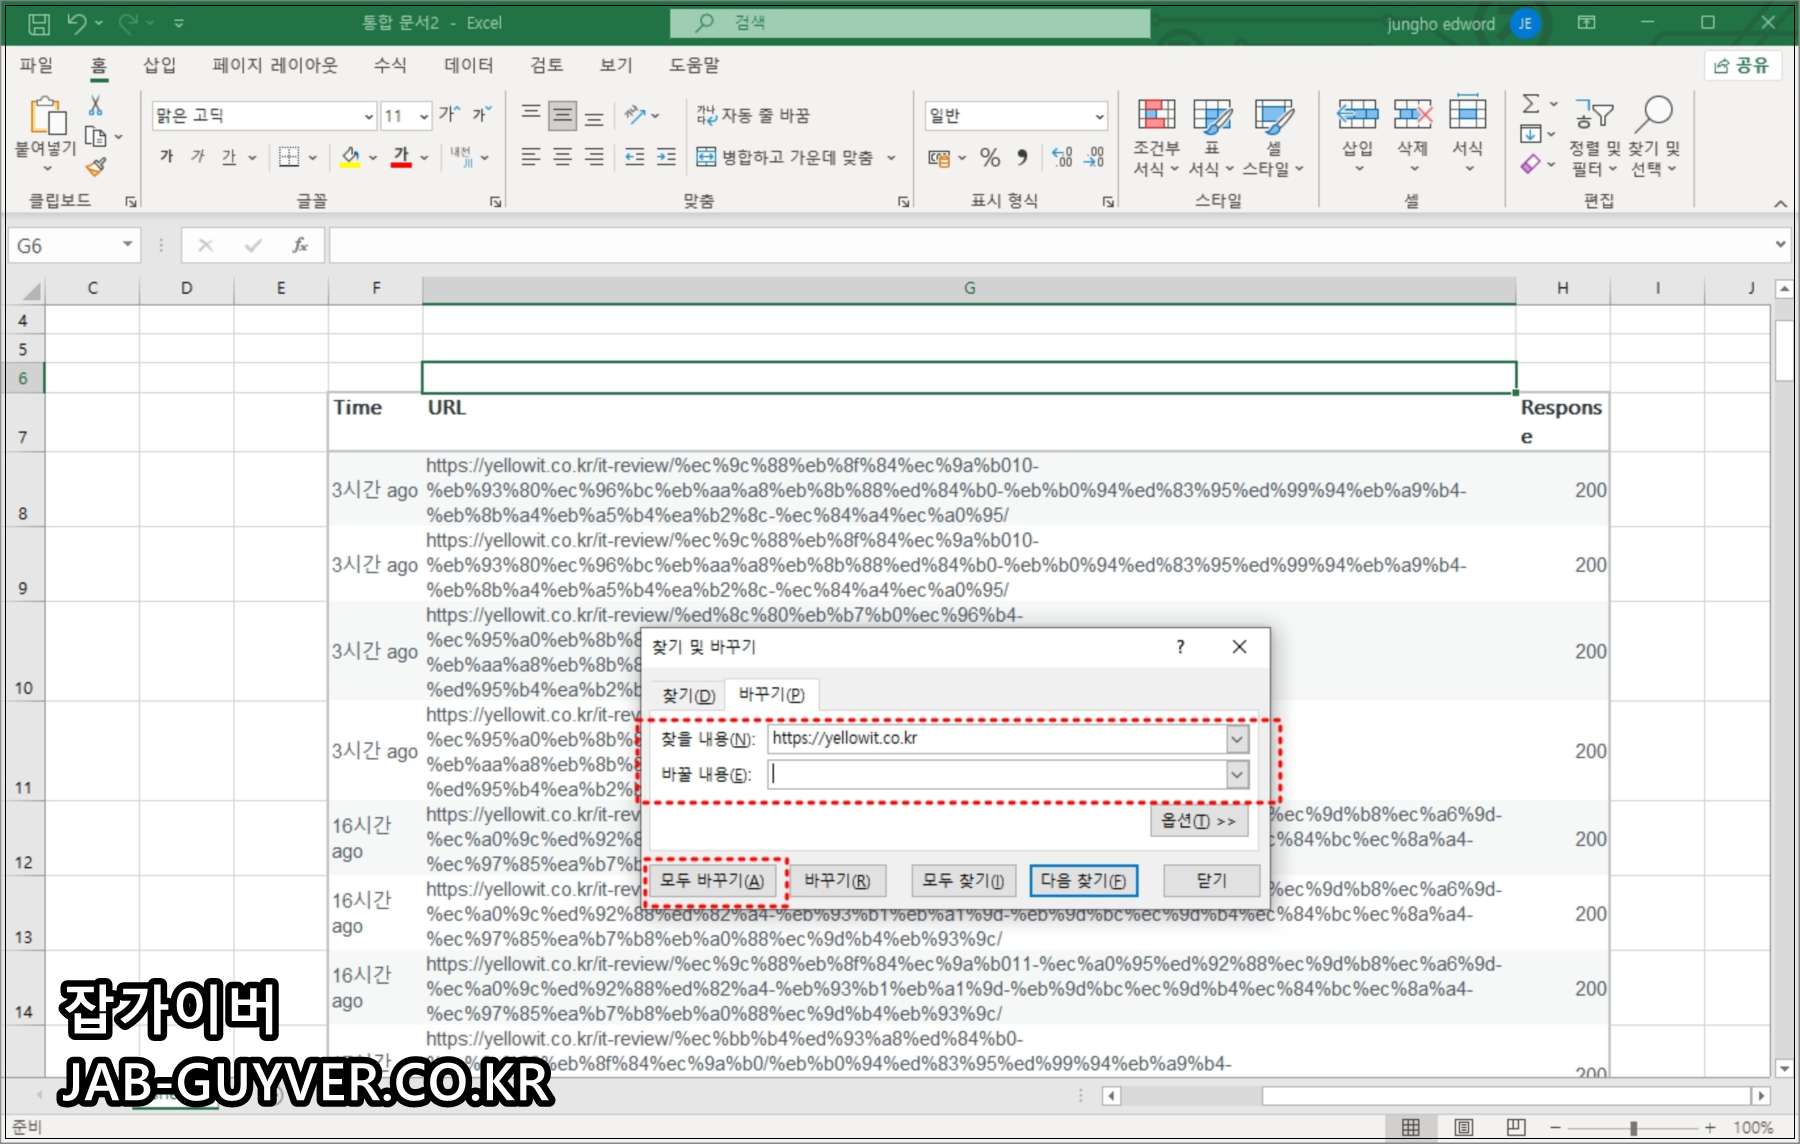Open 찾기 및 선택 magnifier menu
This screenshot has width=1800, height=1144.
click(x=1654, y=138)
